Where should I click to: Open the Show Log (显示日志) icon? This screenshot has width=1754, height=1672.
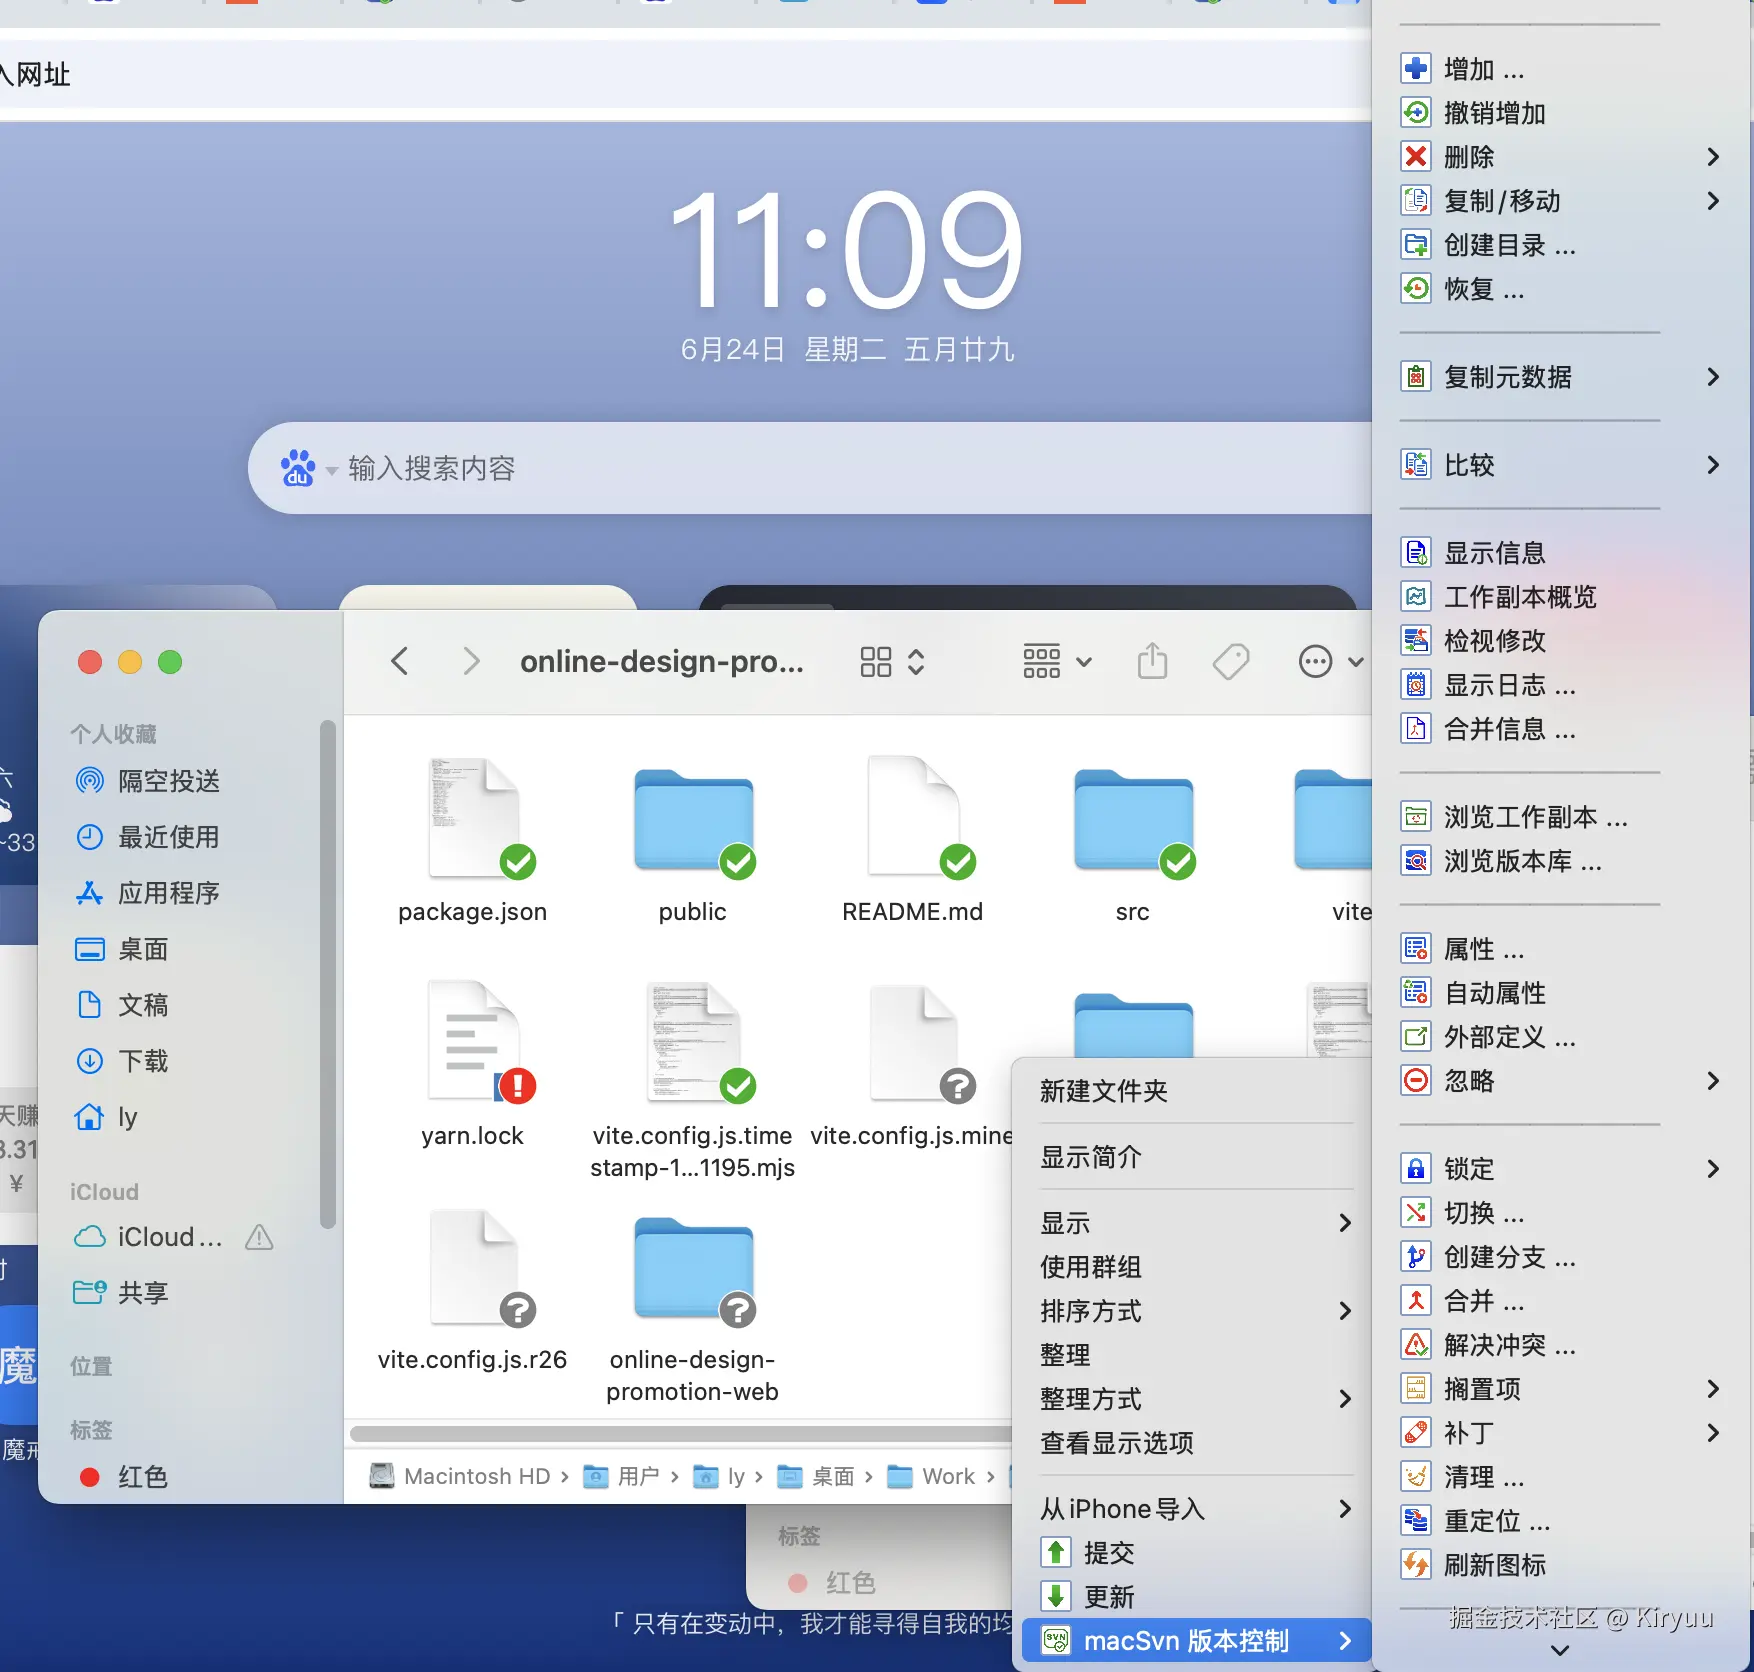[x=1416, y=685]
